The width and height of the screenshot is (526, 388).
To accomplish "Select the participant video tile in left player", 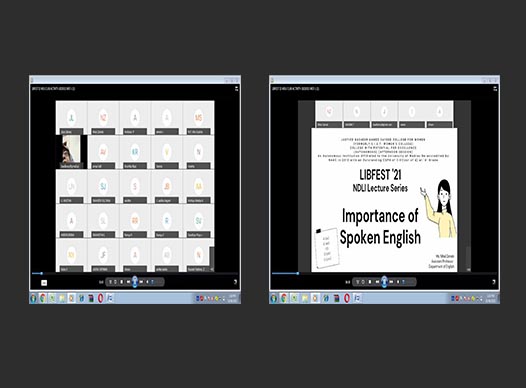I will click(71, 152).
